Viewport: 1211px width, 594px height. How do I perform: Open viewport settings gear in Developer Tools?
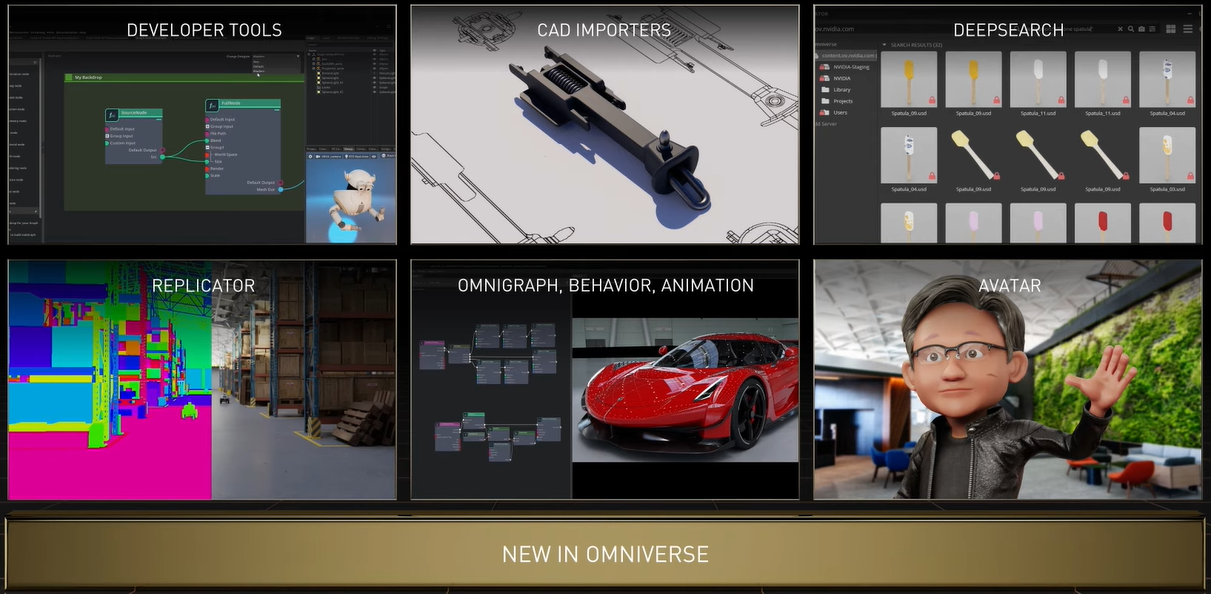point(310,156)
